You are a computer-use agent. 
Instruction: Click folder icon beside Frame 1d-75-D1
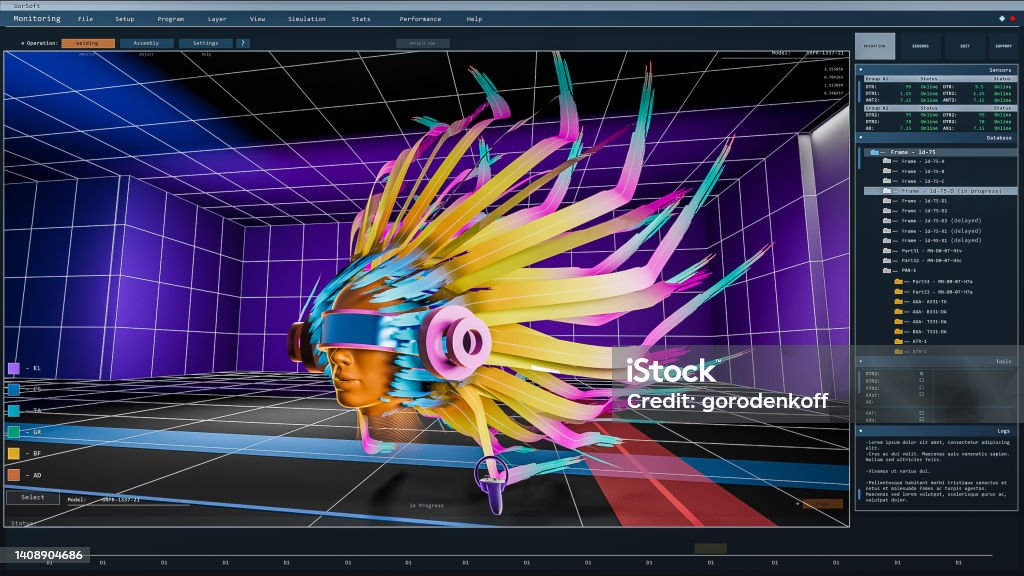coord(887,201)
